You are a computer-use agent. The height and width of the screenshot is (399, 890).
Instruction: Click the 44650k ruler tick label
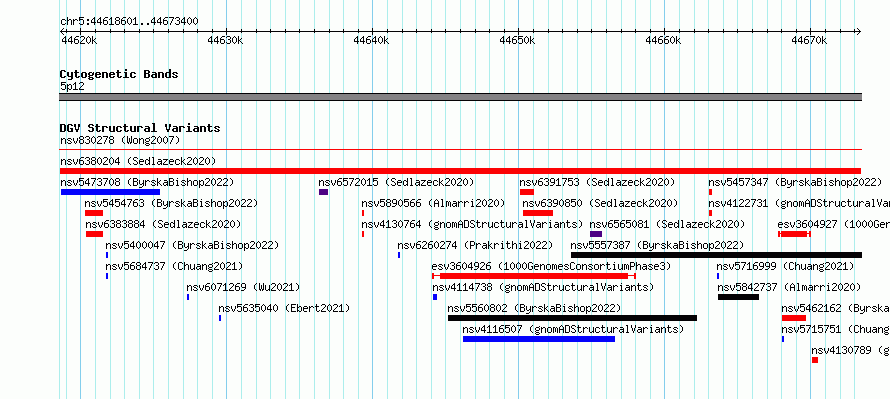(517, 40)
